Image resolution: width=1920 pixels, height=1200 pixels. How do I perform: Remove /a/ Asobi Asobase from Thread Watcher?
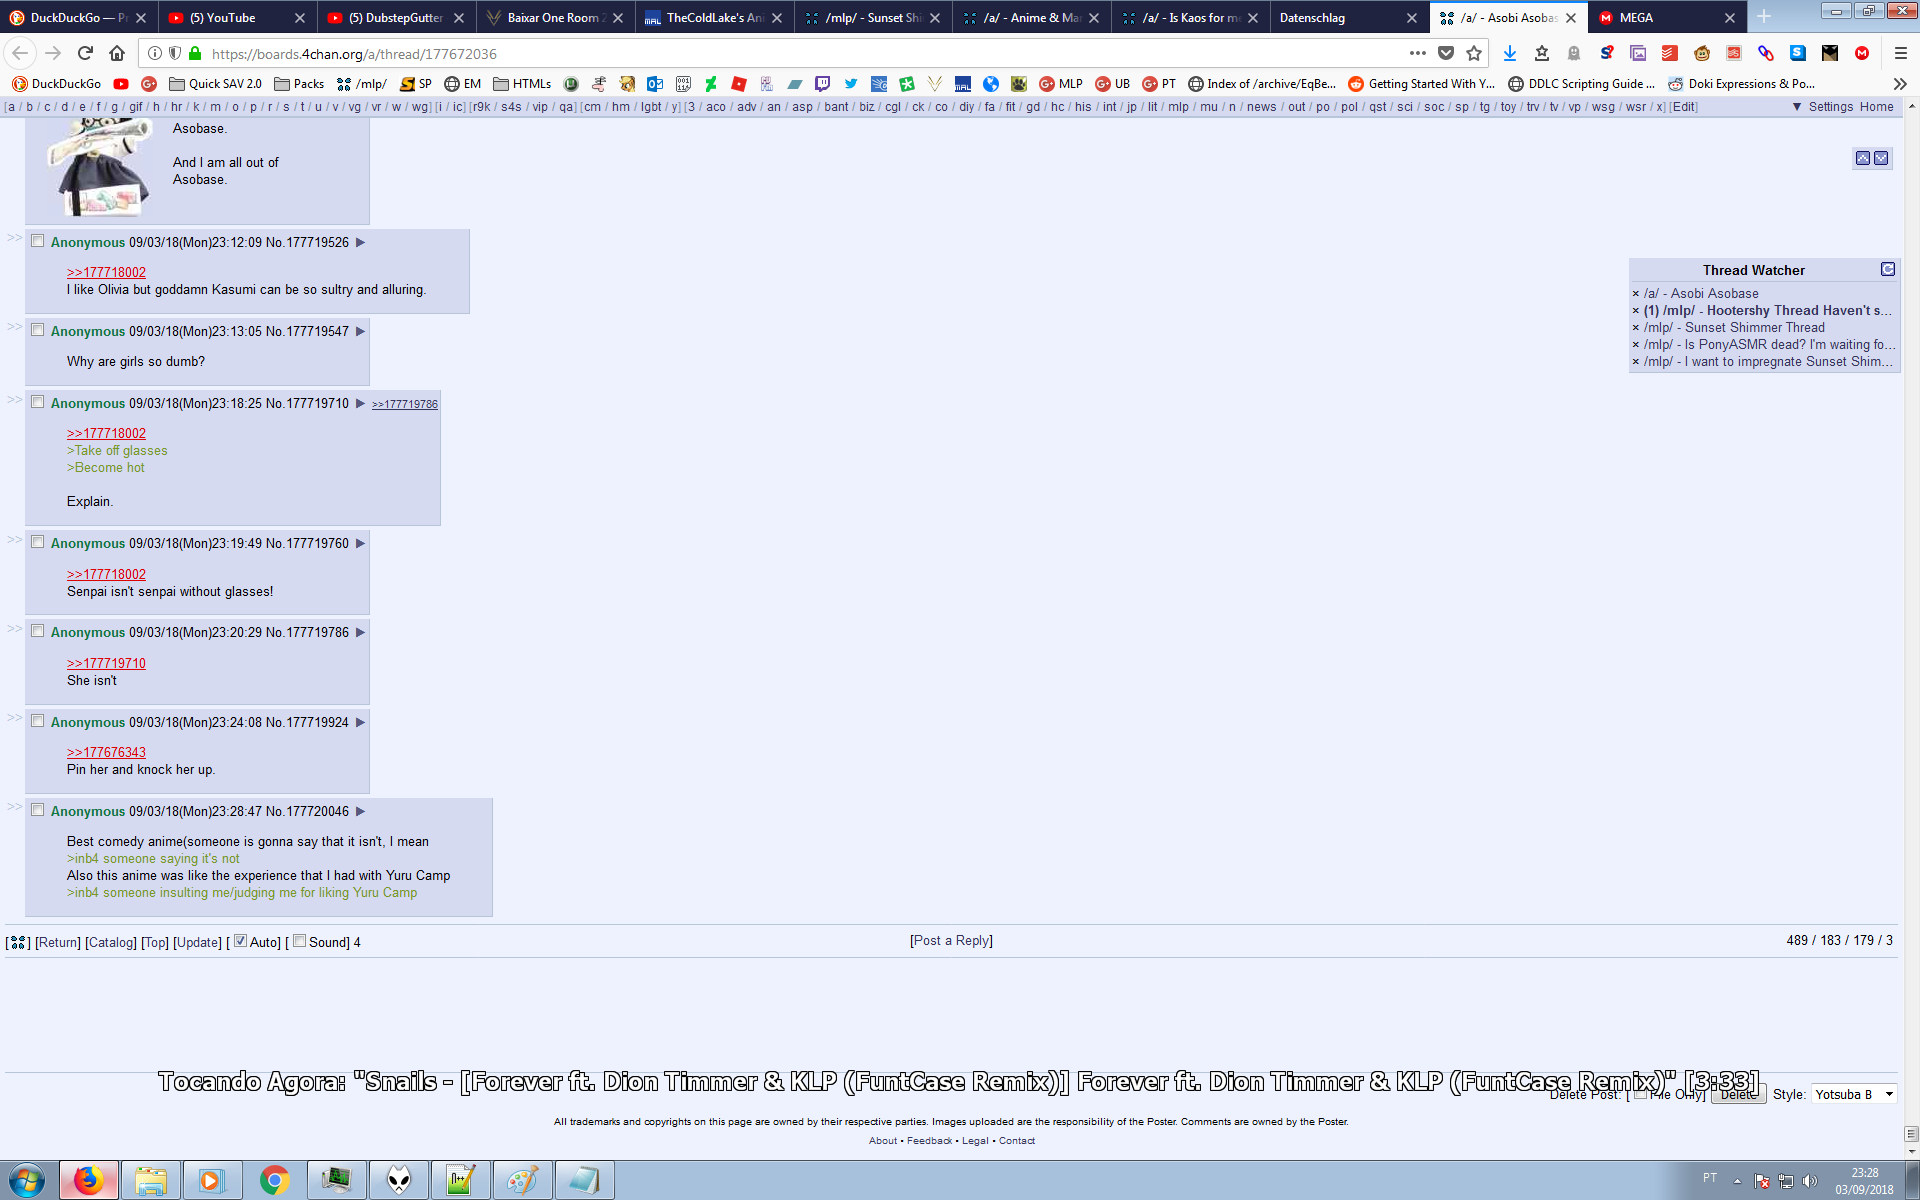coord(1636,294)
